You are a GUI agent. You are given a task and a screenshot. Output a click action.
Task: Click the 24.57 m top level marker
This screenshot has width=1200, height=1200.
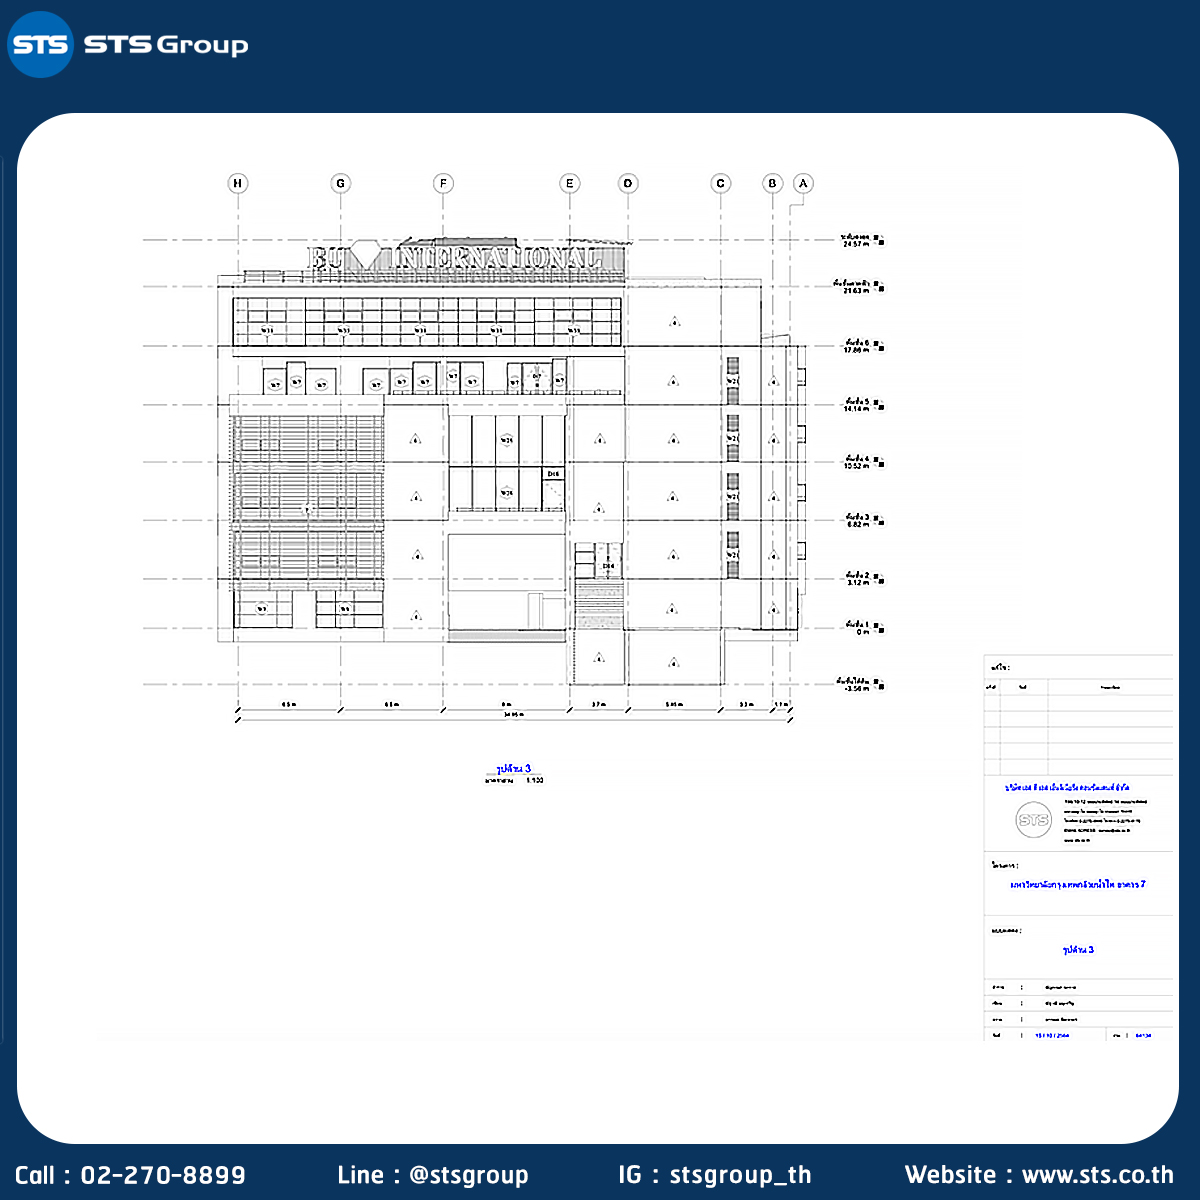point(857,241)
